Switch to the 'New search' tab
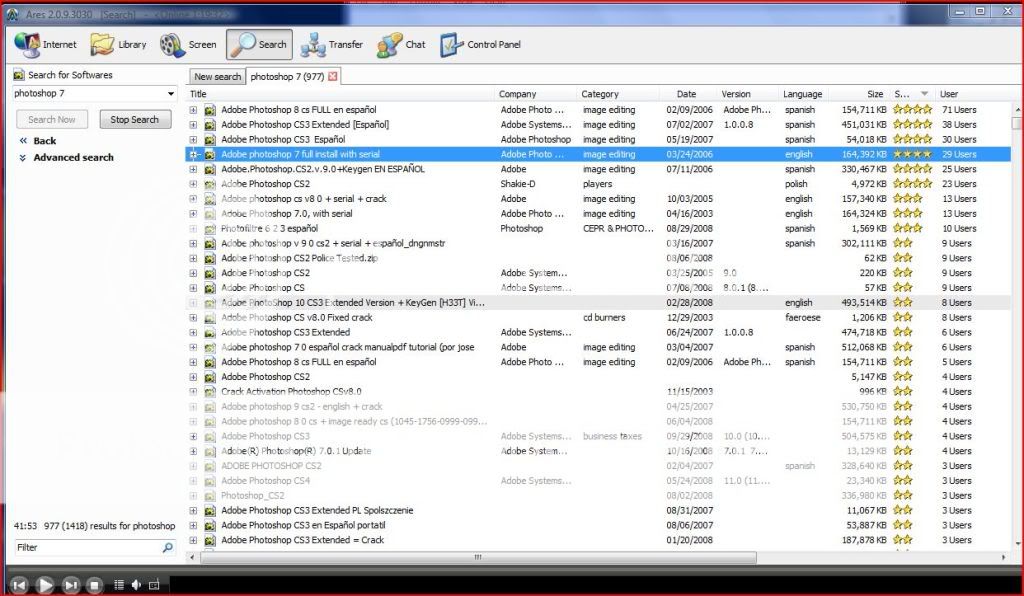The image size is (1024, 596). coord(217,76)
